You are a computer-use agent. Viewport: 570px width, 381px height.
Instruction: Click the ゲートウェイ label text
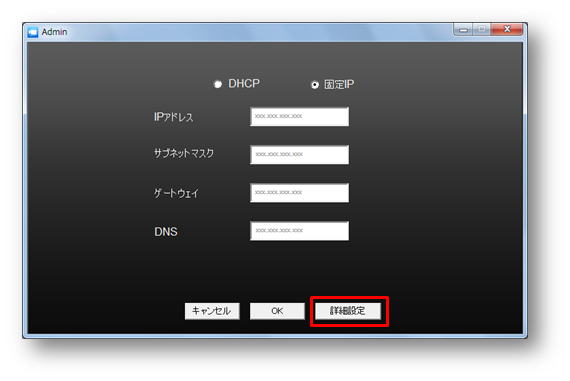coord(176,193)
